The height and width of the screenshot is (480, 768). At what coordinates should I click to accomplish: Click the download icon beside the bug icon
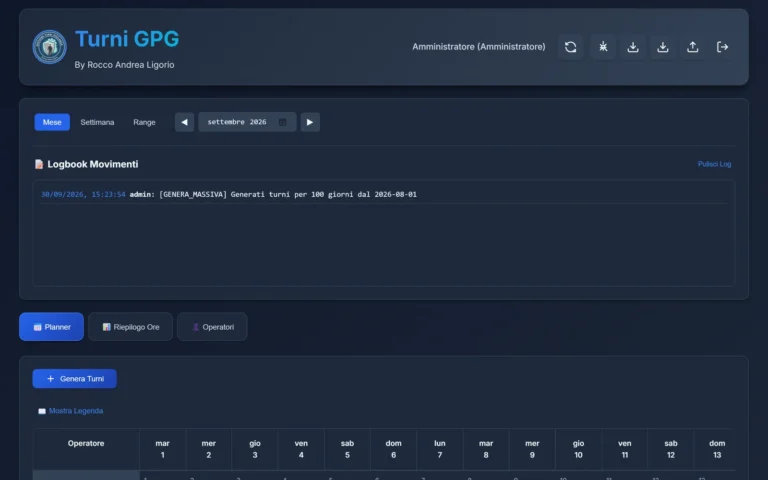(633, 47)
